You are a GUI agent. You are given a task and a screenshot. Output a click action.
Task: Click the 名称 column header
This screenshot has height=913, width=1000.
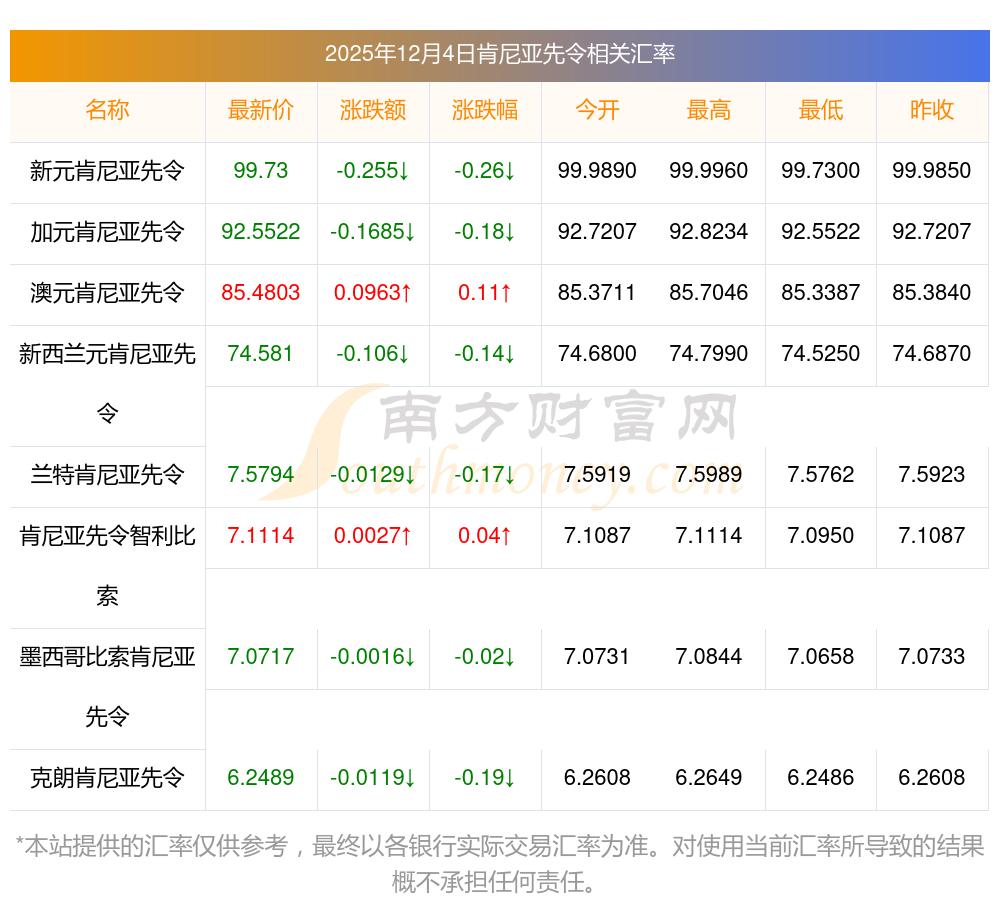point(107,110)
